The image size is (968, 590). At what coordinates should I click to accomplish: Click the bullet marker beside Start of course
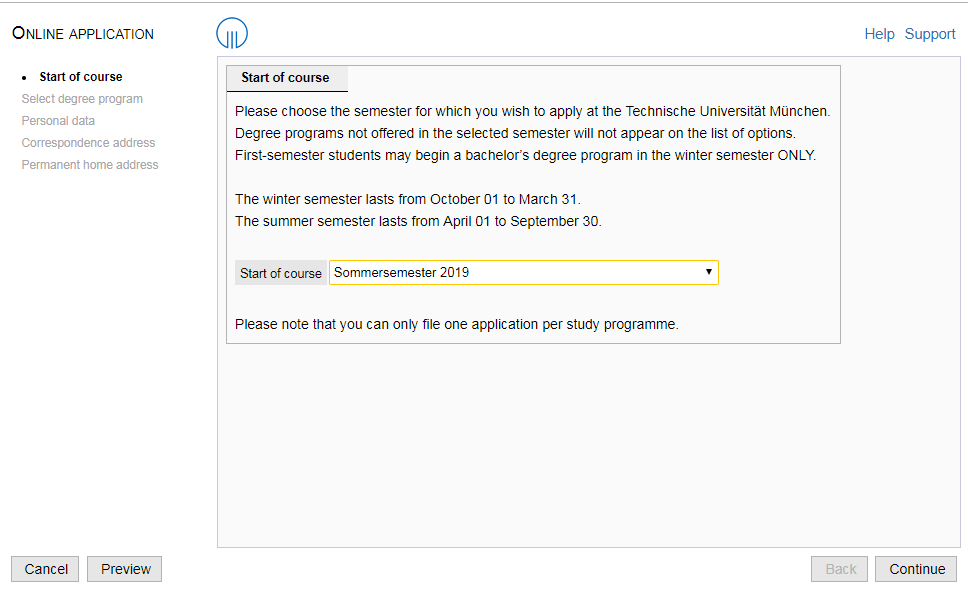click(x=24, y=78)
